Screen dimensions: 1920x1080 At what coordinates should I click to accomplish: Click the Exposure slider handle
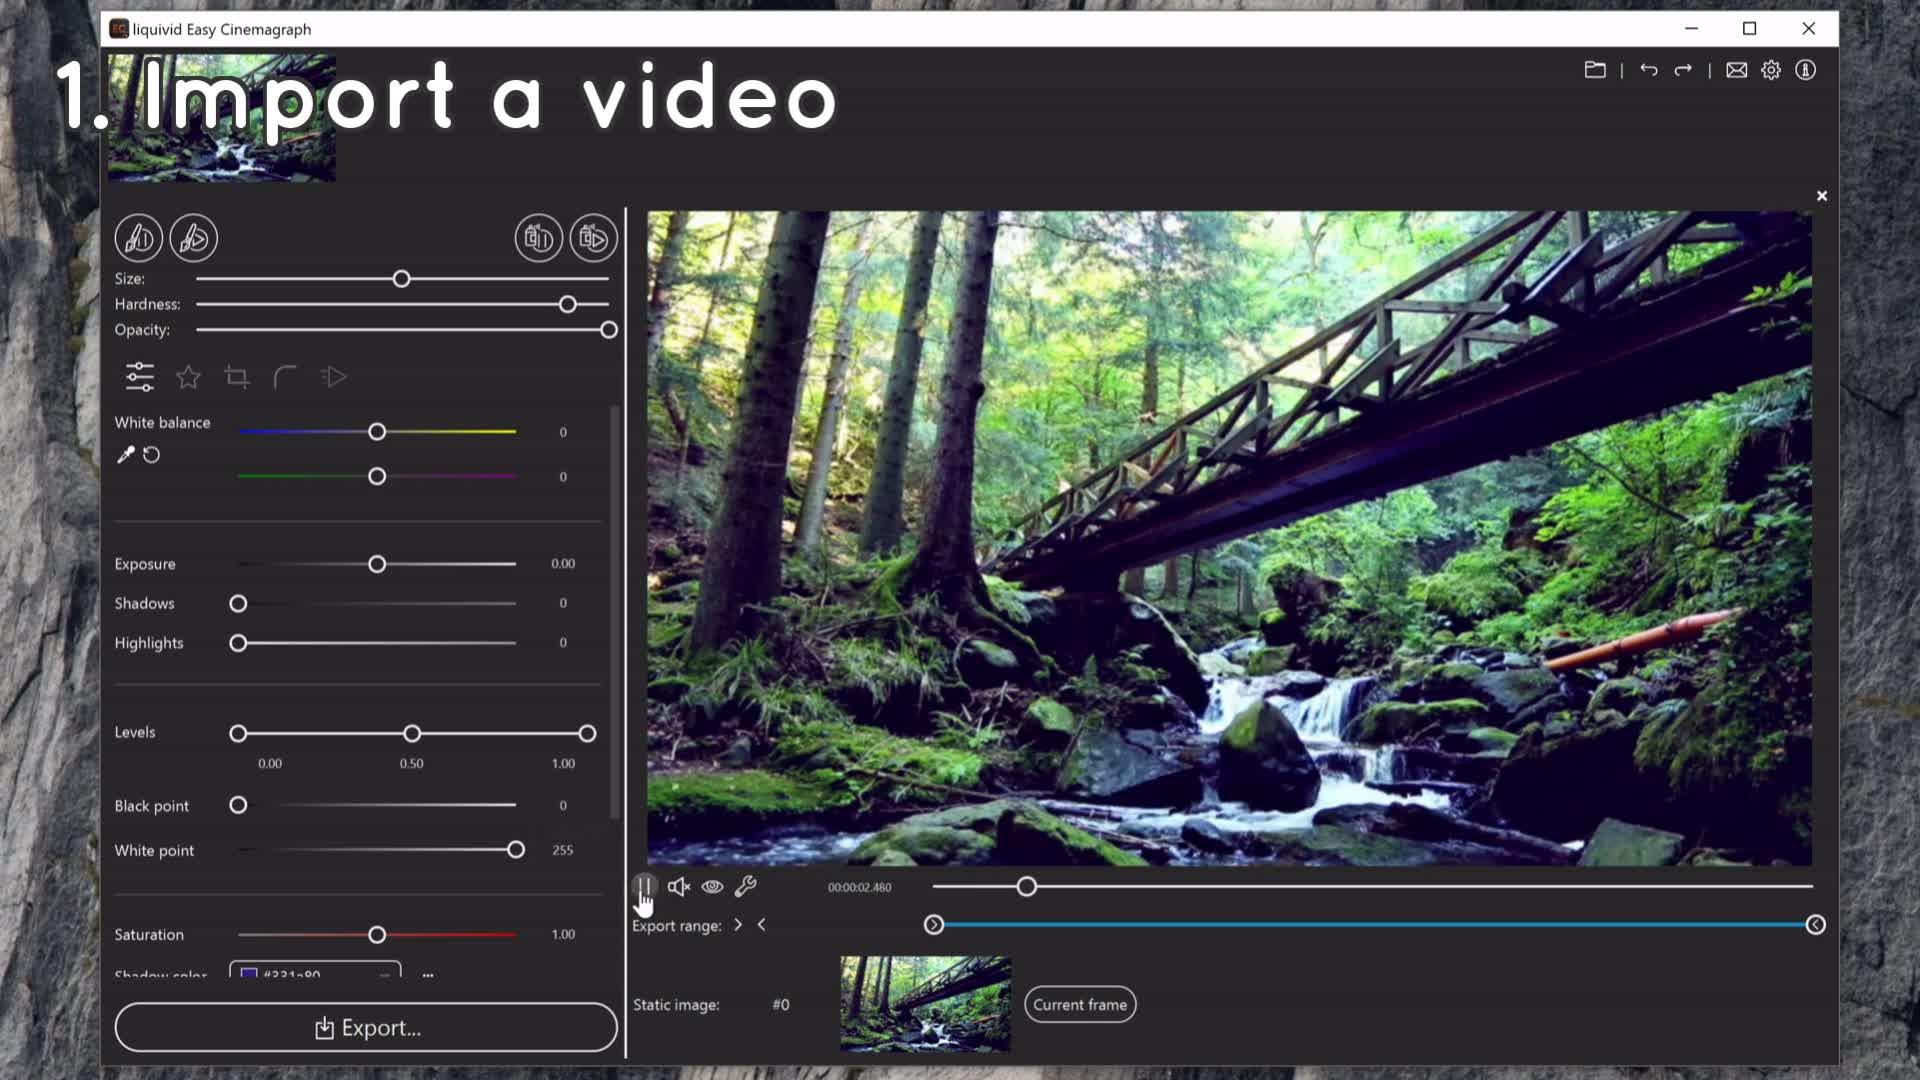tap(377, 564)
